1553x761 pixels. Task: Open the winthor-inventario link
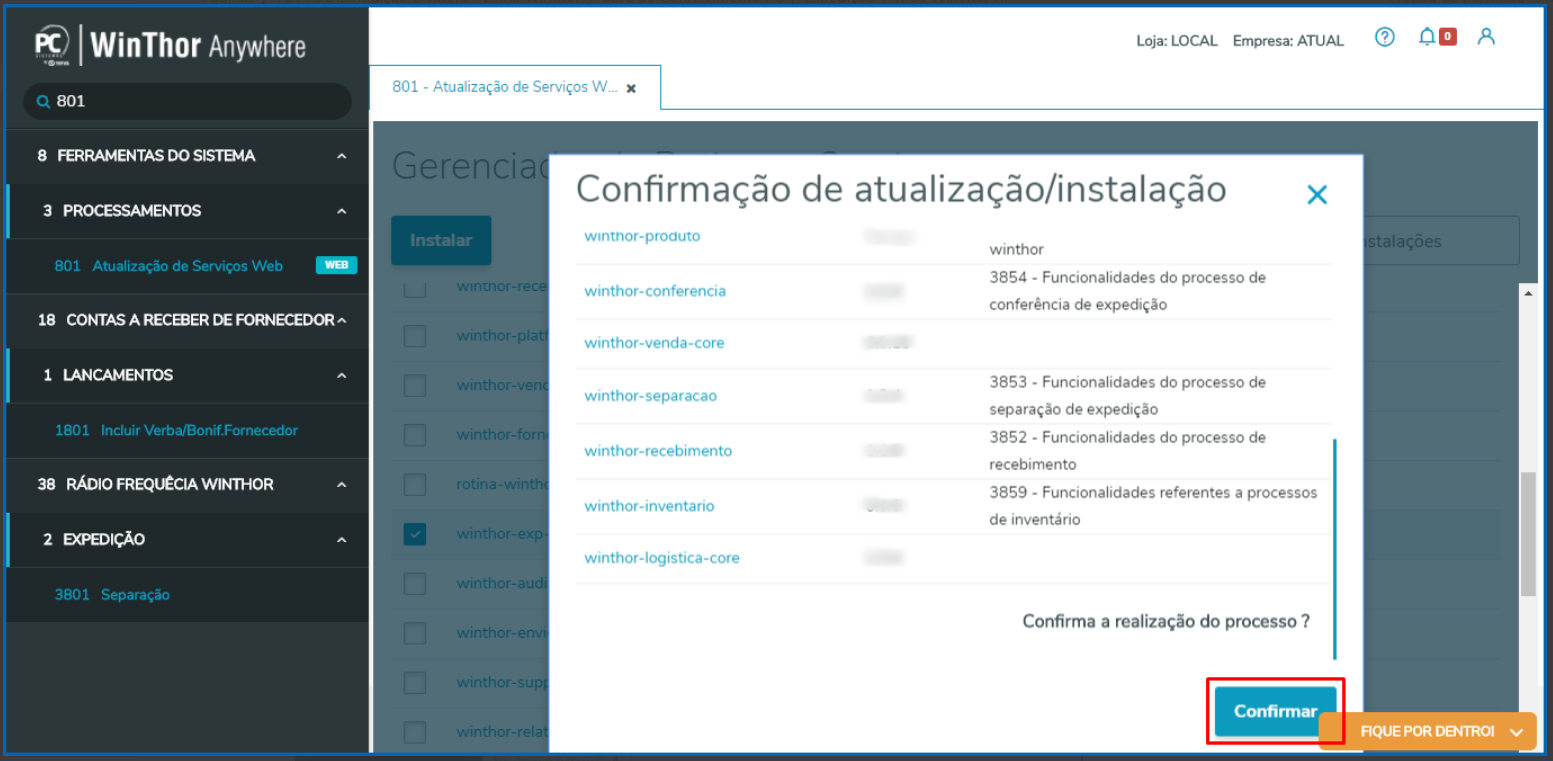point(649,506)
